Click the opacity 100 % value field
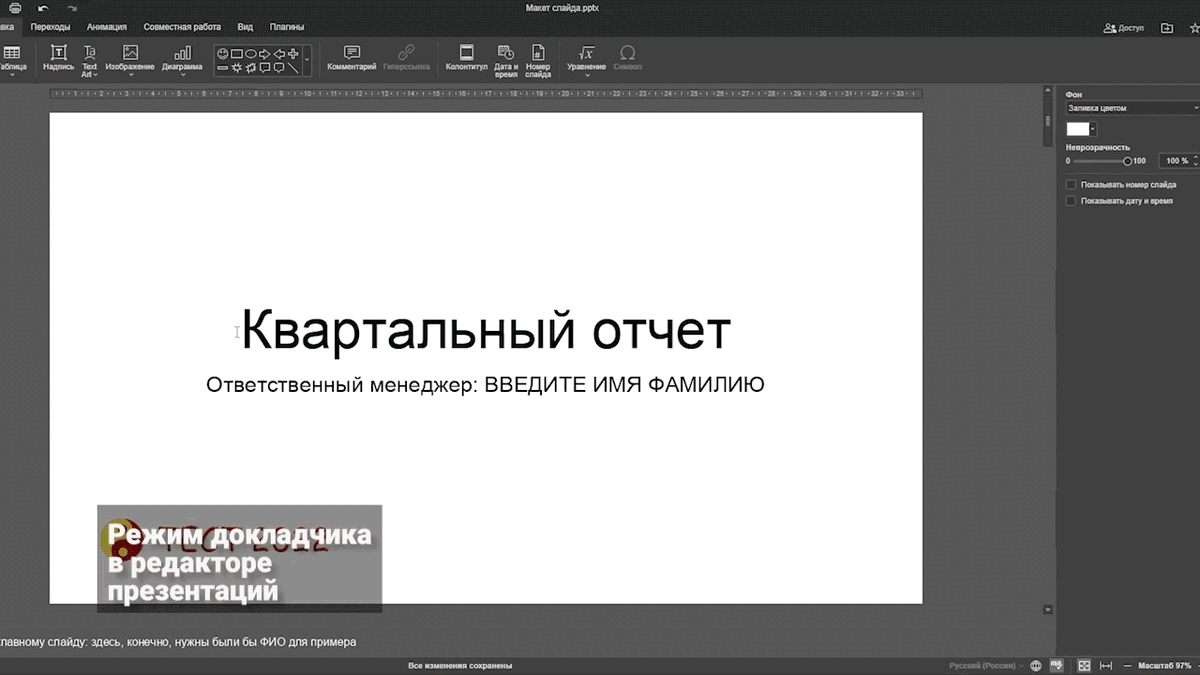 1174,160
